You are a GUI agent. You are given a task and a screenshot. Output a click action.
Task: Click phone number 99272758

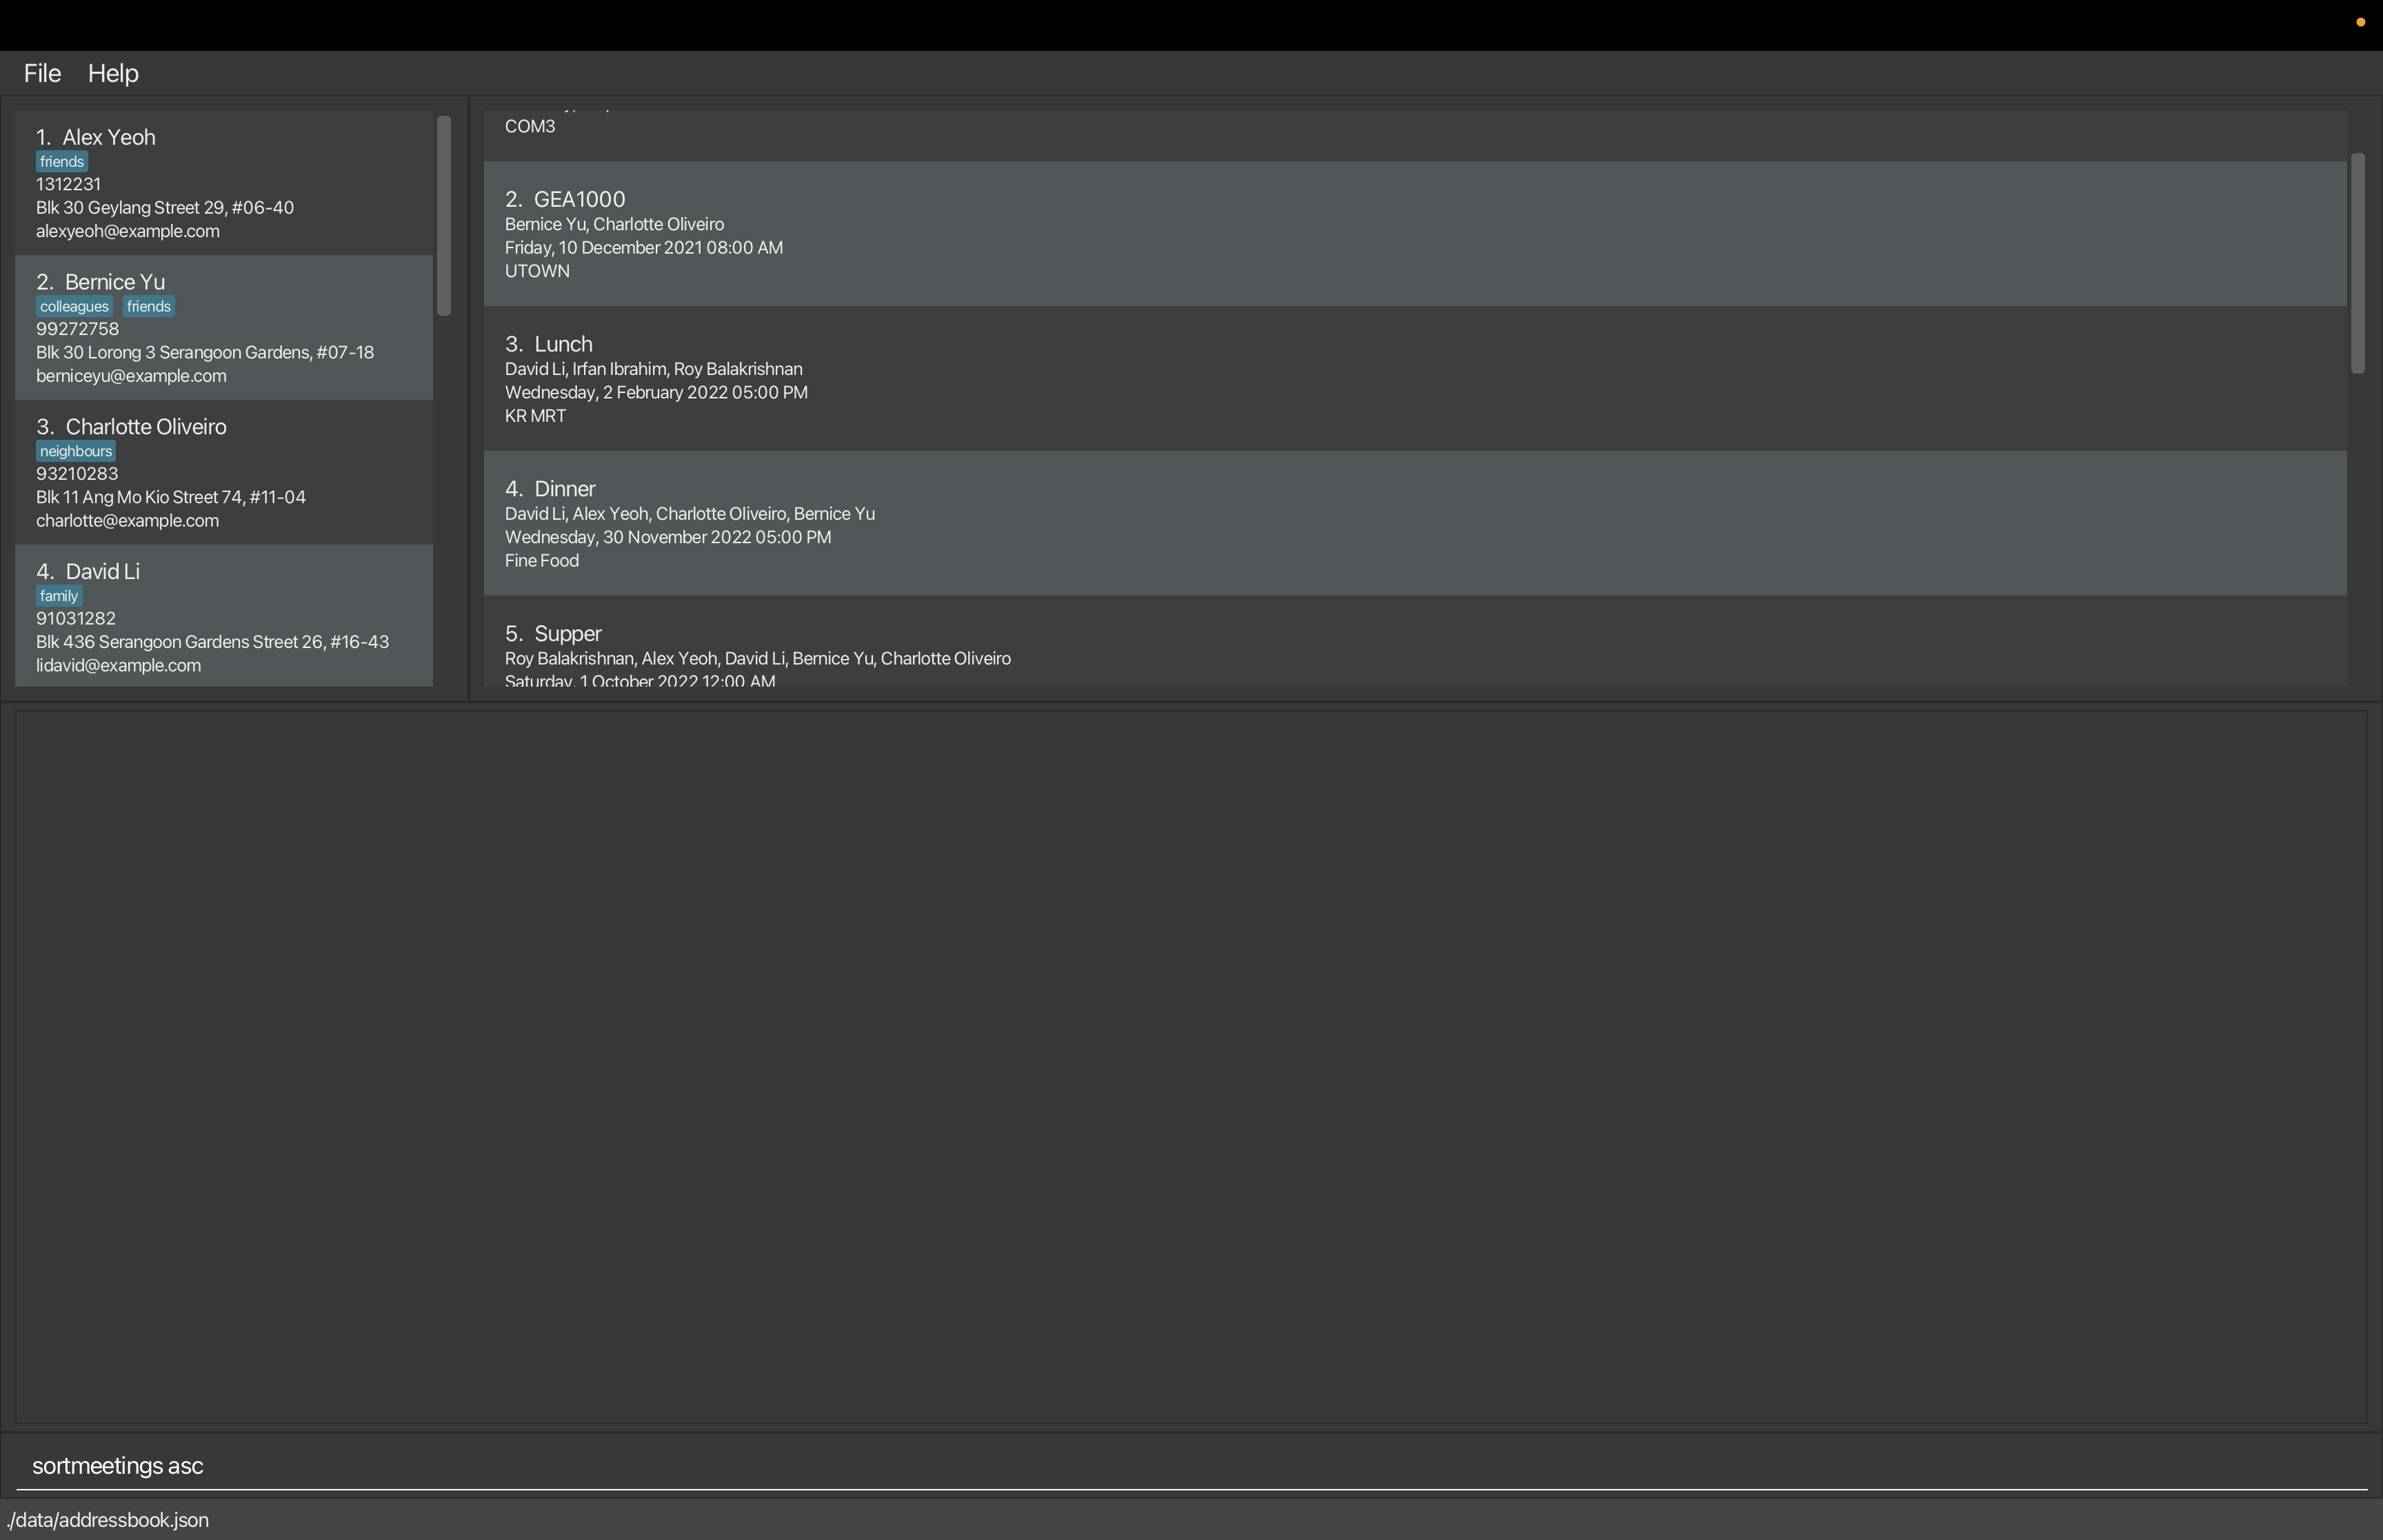tap(77, 329)
